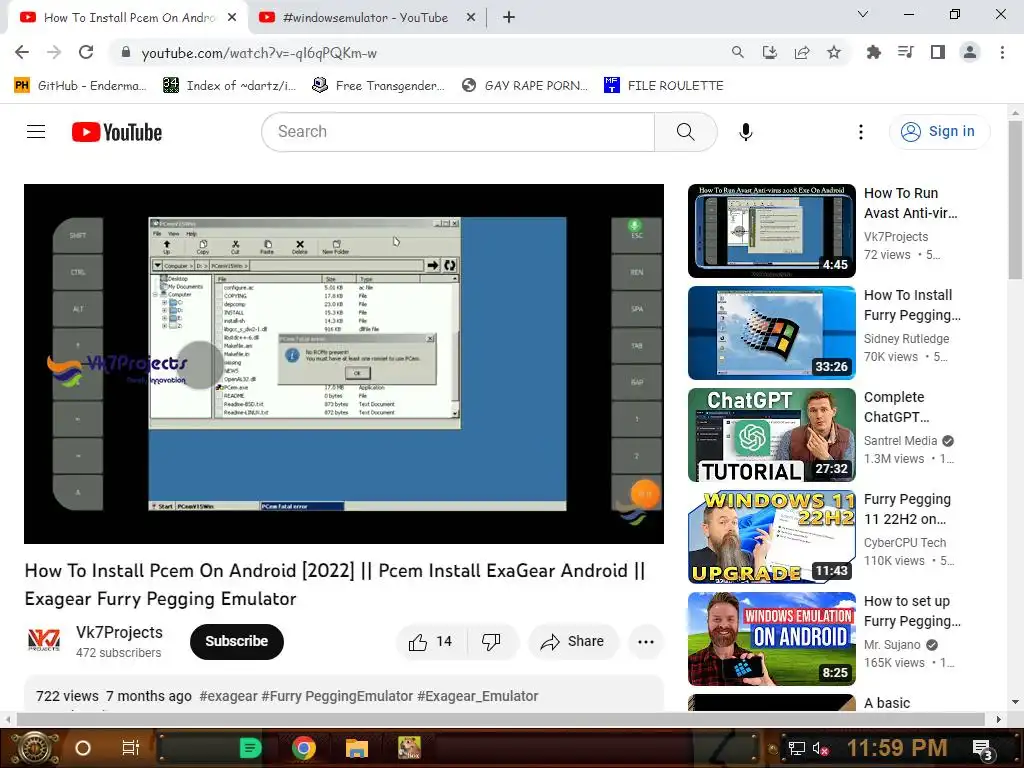The image size is (1024, 768).
Task: Select the How To Install Pcem tab
Action: 129,18
